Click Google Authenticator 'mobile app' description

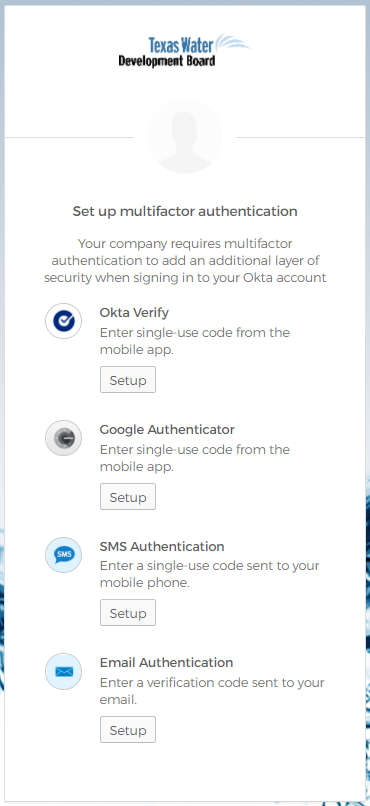(x=195, y=458)
